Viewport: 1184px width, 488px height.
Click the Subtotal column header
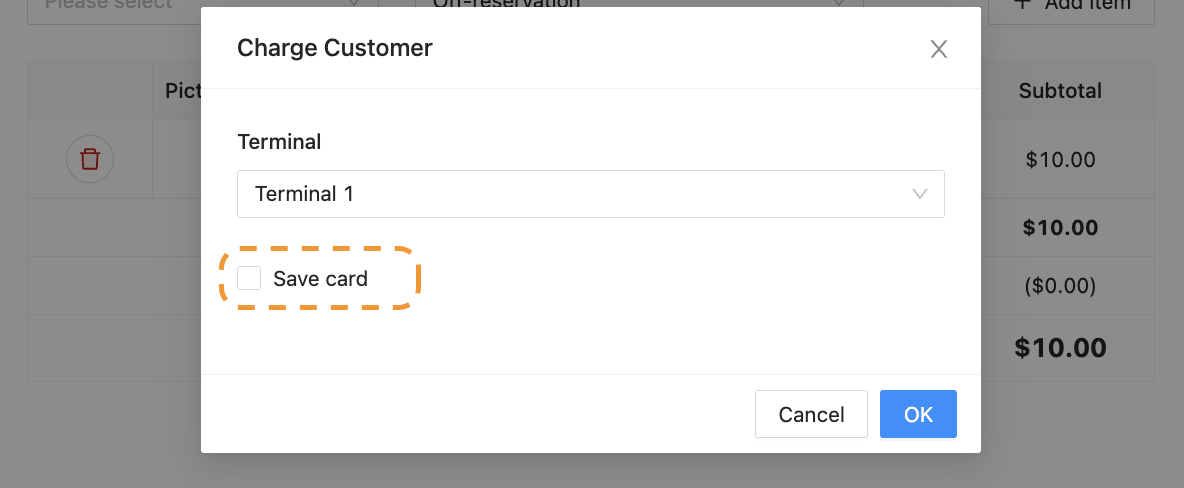pos(1060,91)
